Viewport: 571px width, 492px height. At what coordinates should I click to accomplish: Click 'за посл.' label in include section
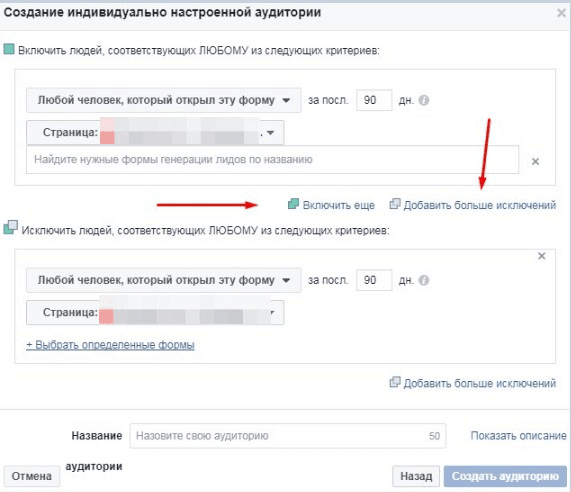coord(328,100)
